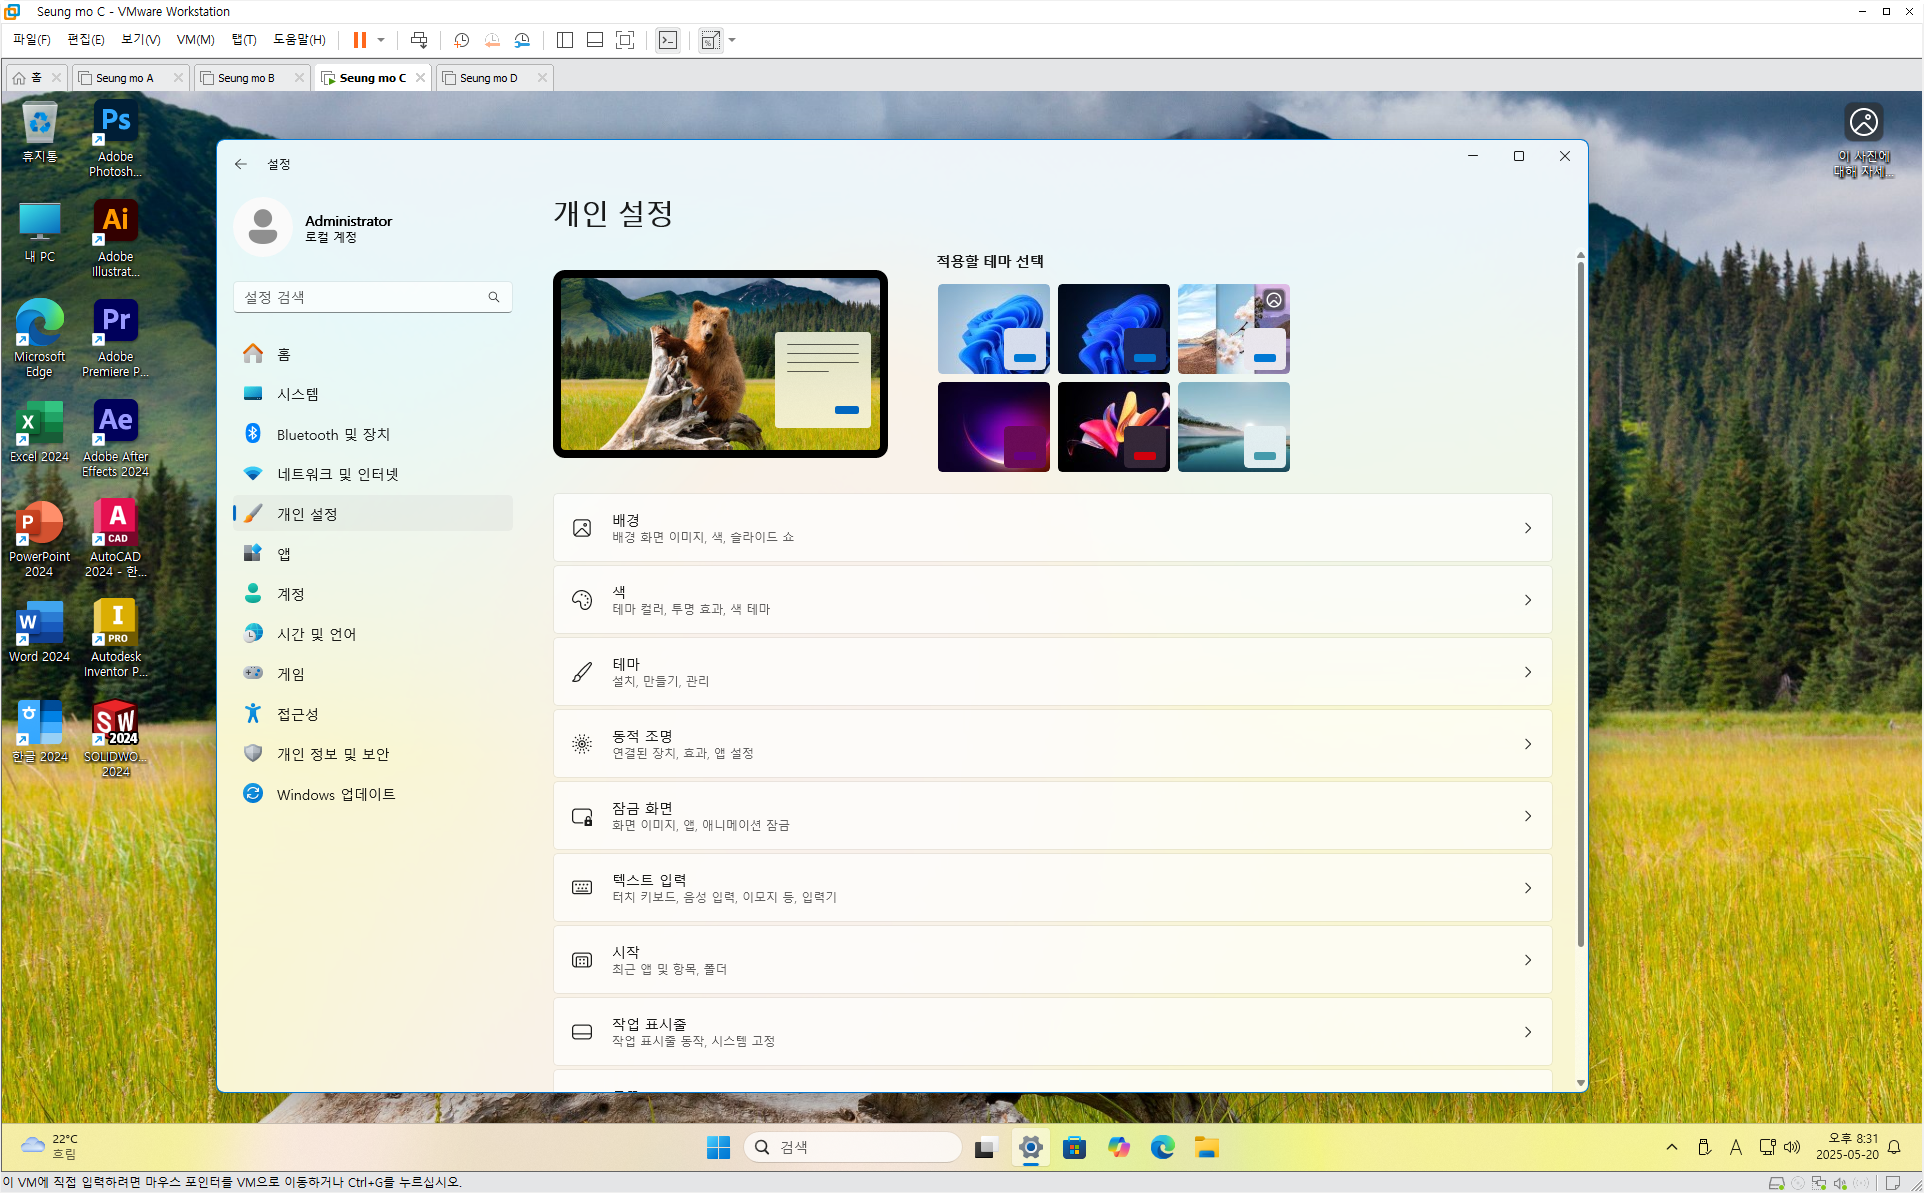Show hidden system tray icons chevron

point(1672,1147)
